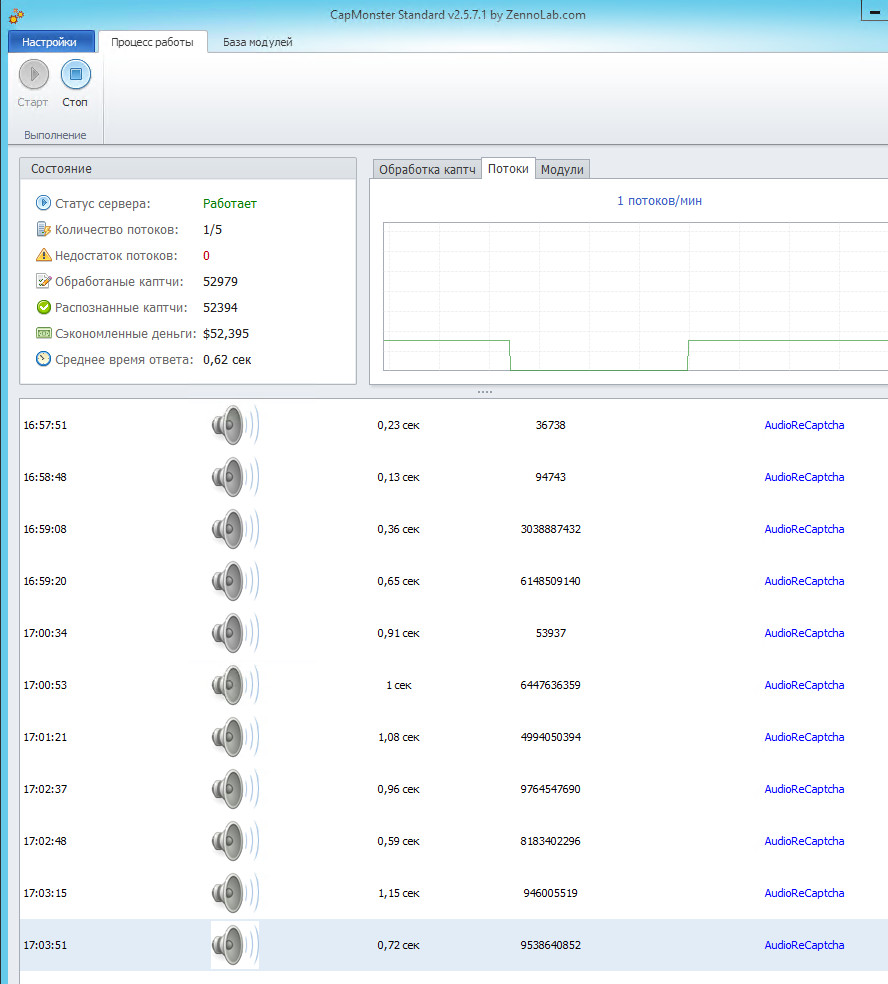The image size is (888, 984).
Task: Play audio captcha from 16:58:48 row
Action: tap(235, 477)
